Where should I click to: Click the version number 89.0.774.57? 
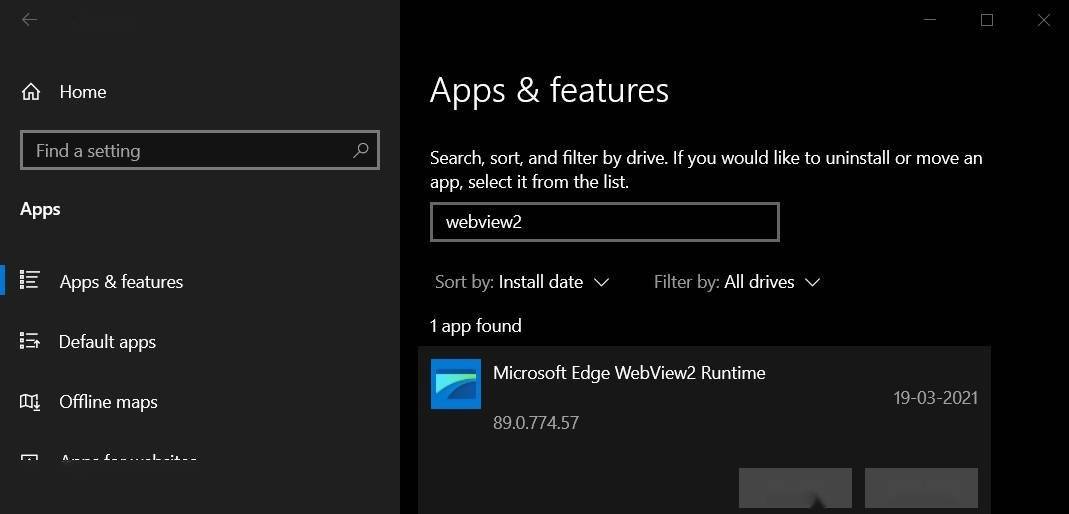(536, 423)
